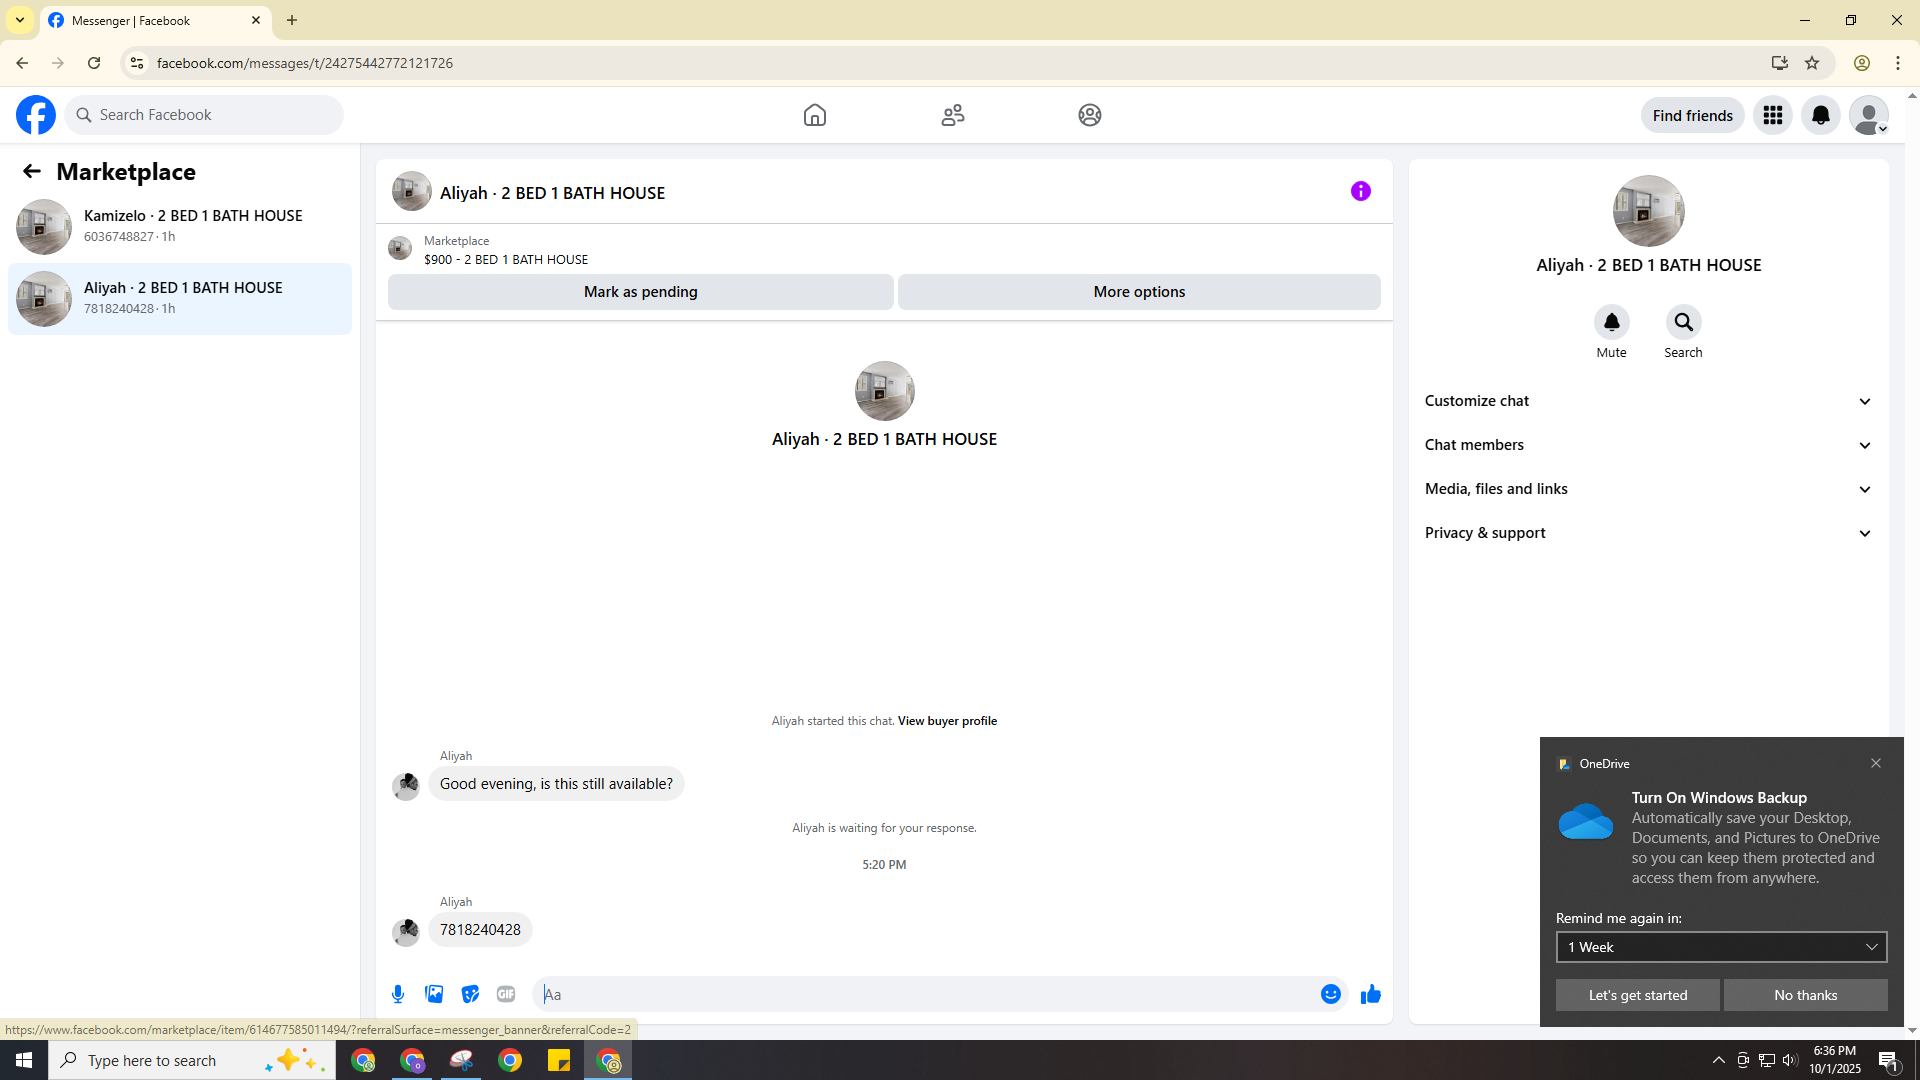
Task: Install app icon in address bar
Action: [1779, 63]
